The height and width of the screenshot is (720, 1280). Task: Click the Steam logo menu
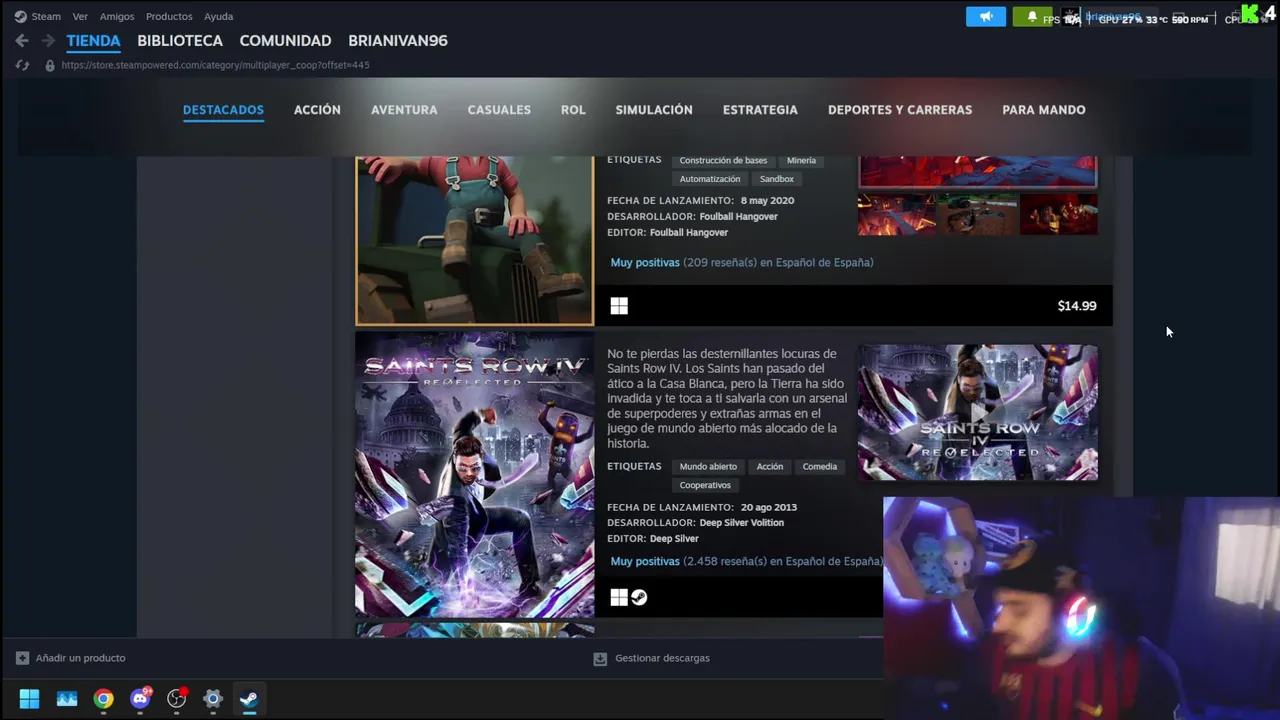tap(38, 16)
